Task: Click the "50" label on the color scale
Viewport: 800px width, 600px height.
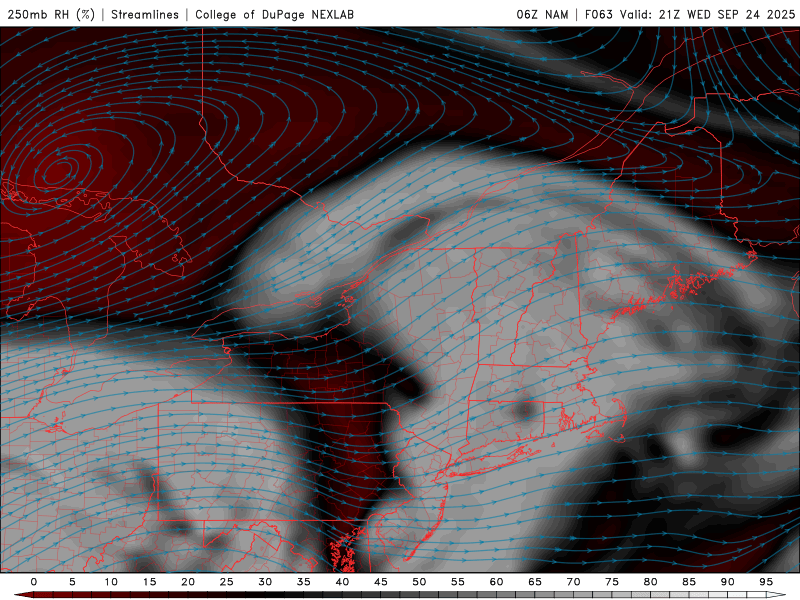Action: [x=419, y=582]
